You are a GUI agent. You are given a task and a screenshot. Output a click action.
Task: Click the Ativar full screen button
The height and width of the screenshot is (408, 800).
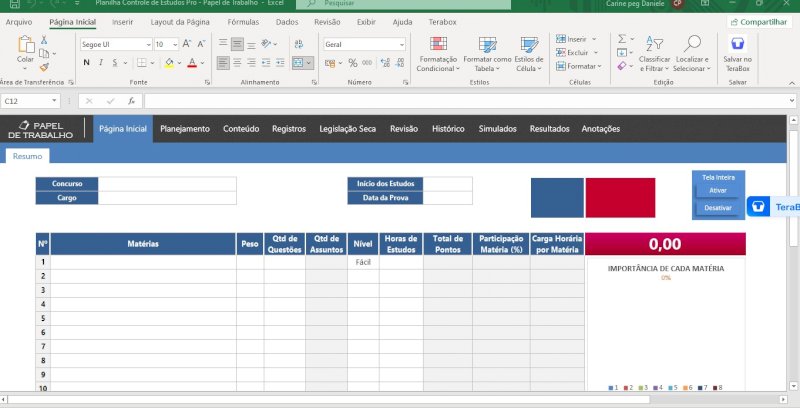click(717, 190)
